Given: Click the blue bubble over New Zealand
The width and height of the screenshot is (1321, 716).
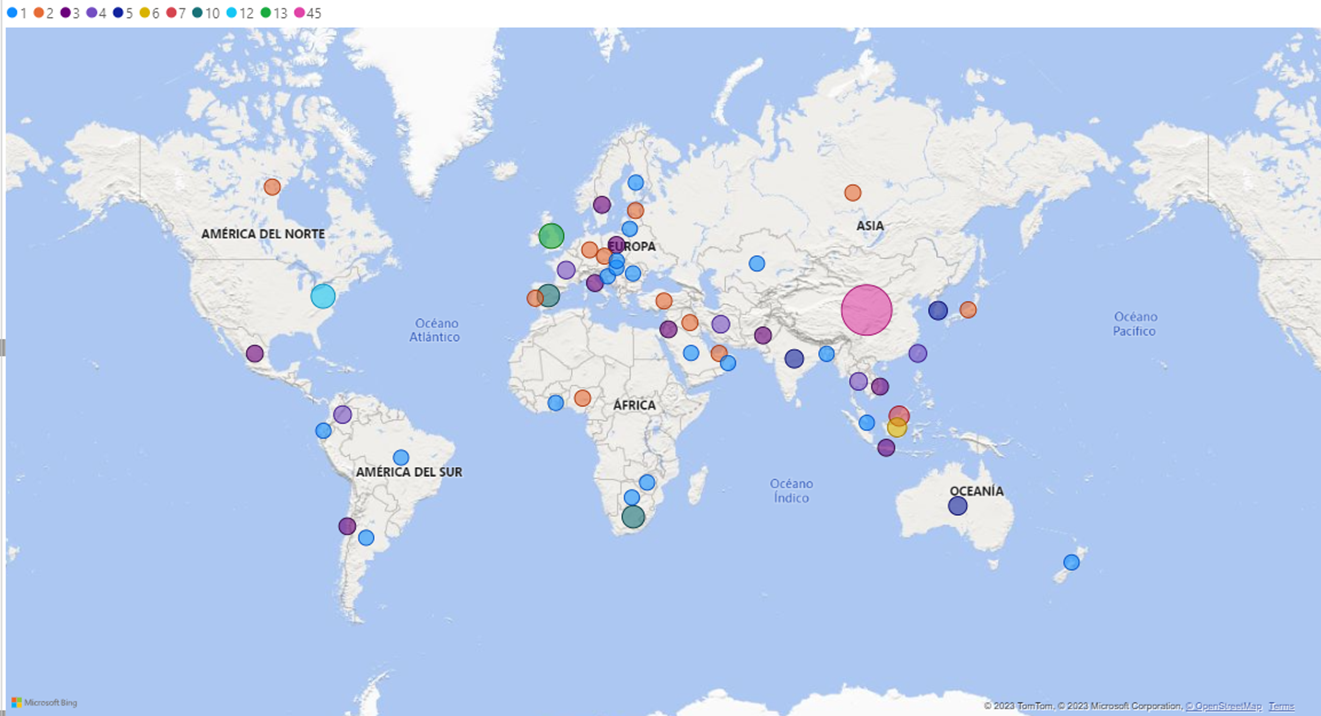Looking at the screenshot, I should click(1071, 562).
